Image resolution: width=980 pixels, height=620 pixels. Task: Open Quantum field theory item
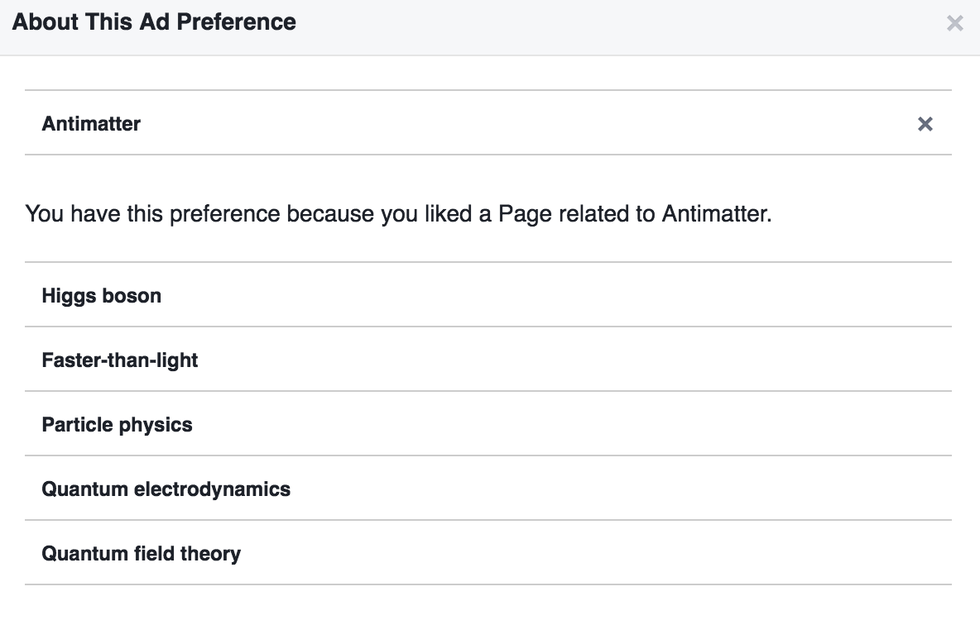click(x=141, y=554)
